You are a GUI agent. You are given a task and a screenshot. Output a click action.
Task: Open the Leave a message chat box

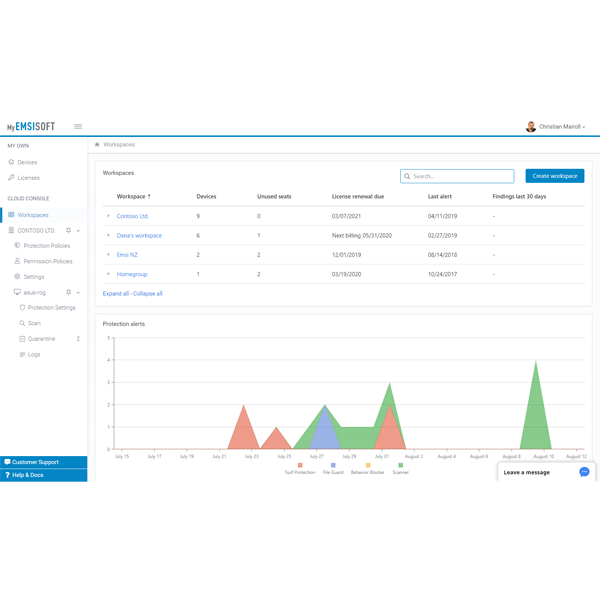tap(546, 472)
